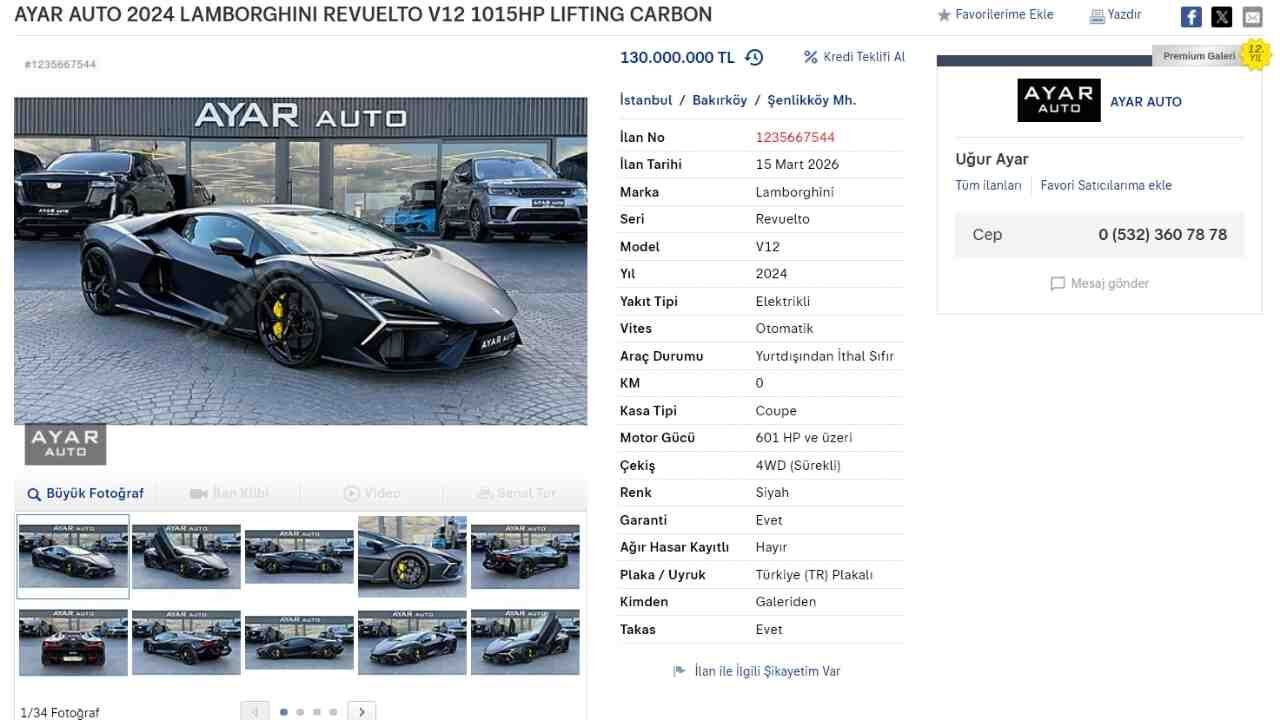Open Tüm ilanları of the seller
This screenshot has width=1280, height=720.
click(988, 185)
